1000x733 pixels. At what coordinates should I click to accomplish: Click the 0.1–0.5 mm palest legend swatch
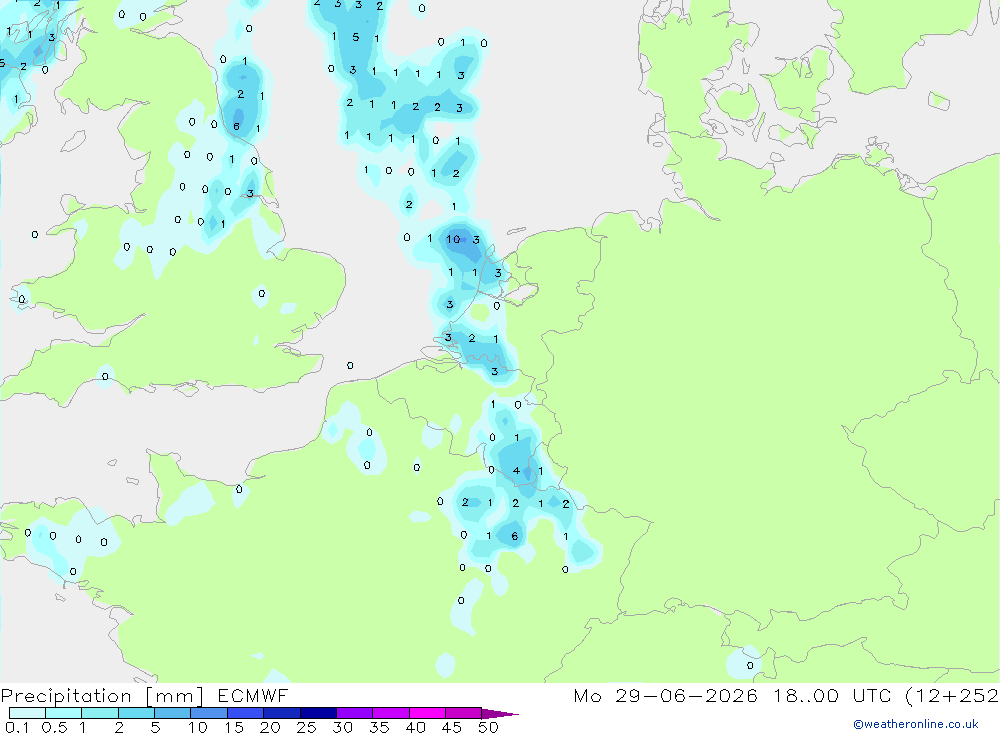point(27,713)
